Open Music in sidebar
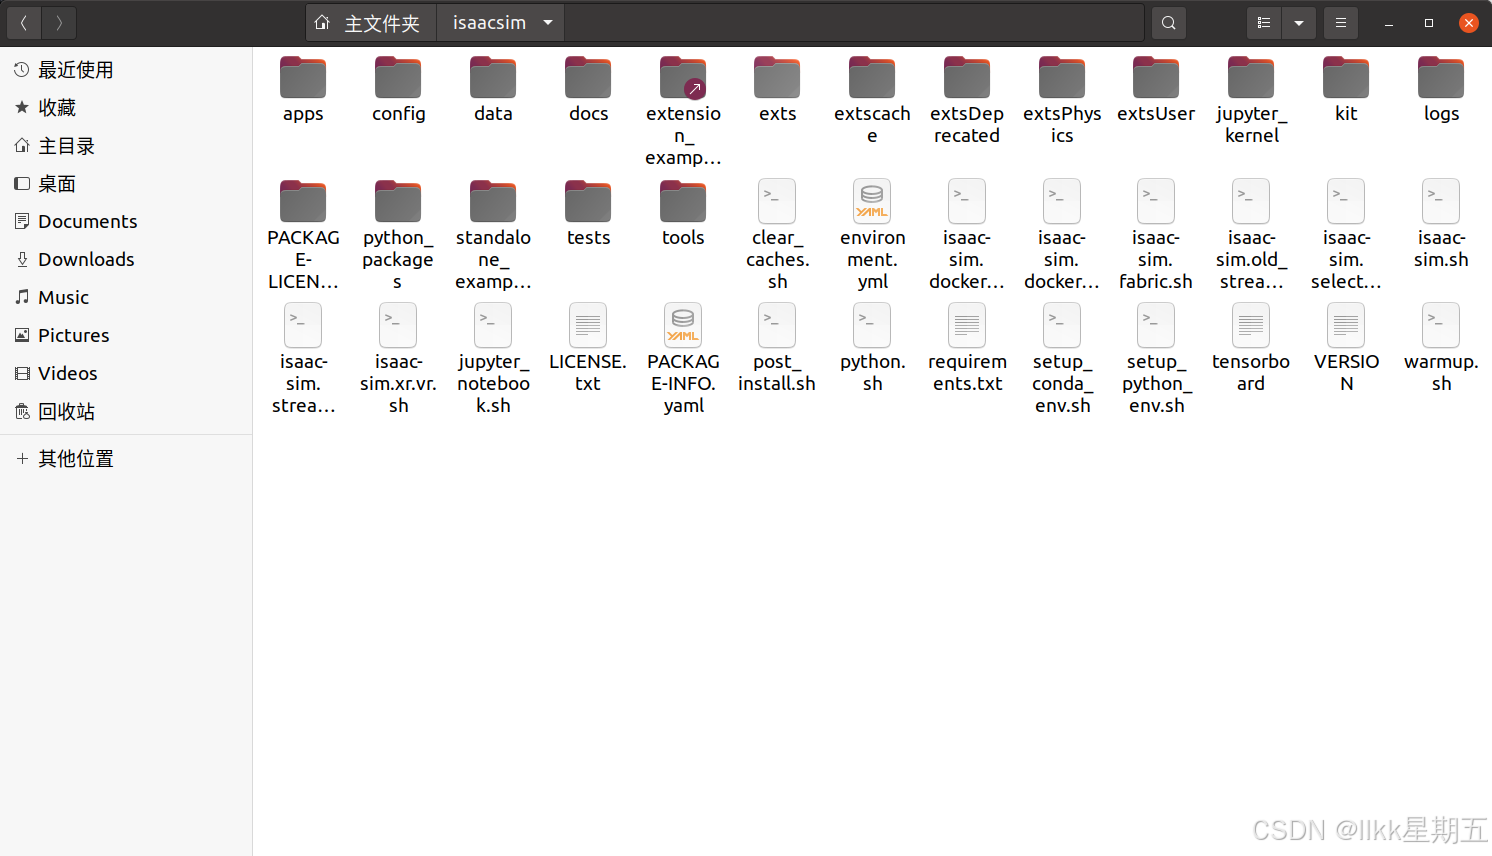Viewport: 1492px width, 856px height. tap(126, 298)
